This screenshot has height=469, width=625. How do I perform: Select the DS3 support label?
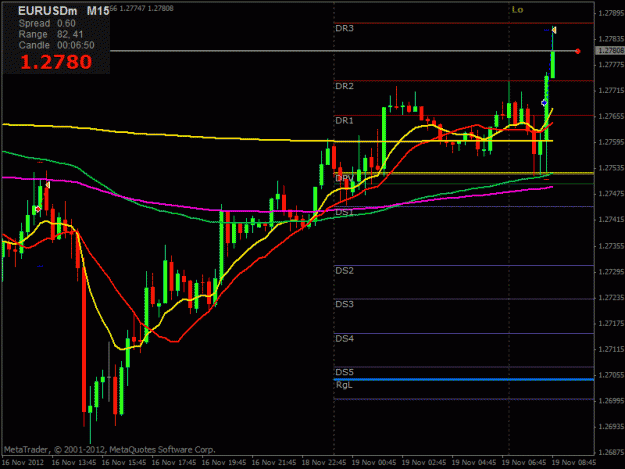point(344,304)
